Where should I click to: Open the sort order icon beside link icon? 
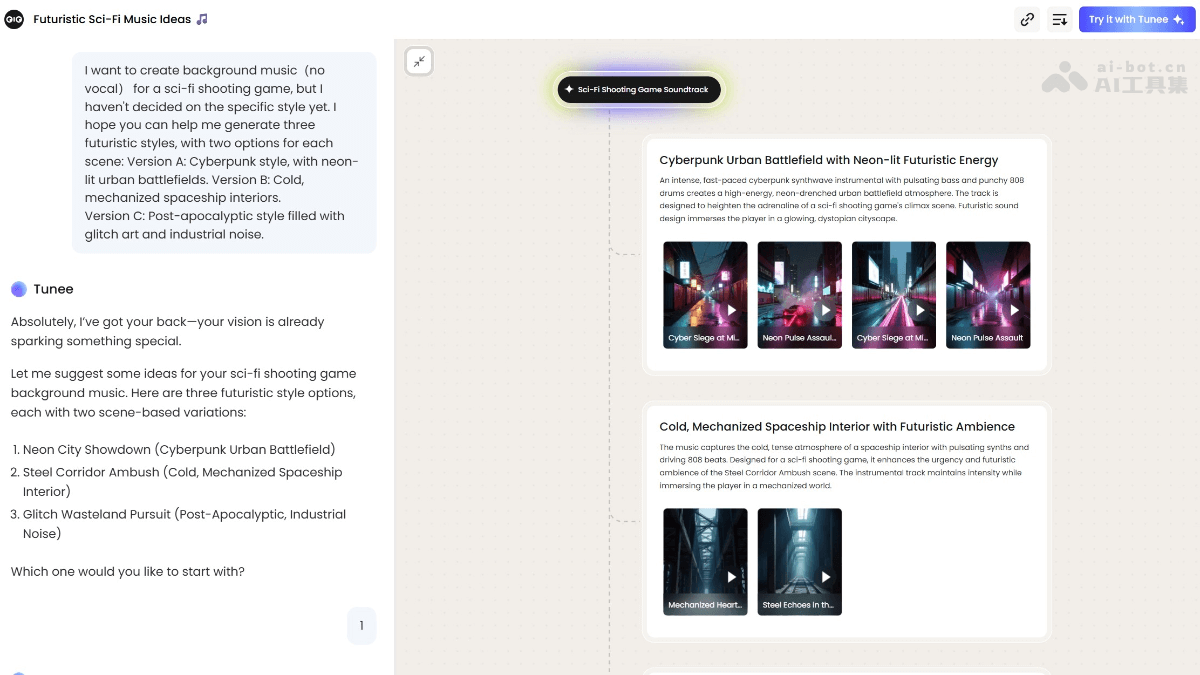point(1059,19)
